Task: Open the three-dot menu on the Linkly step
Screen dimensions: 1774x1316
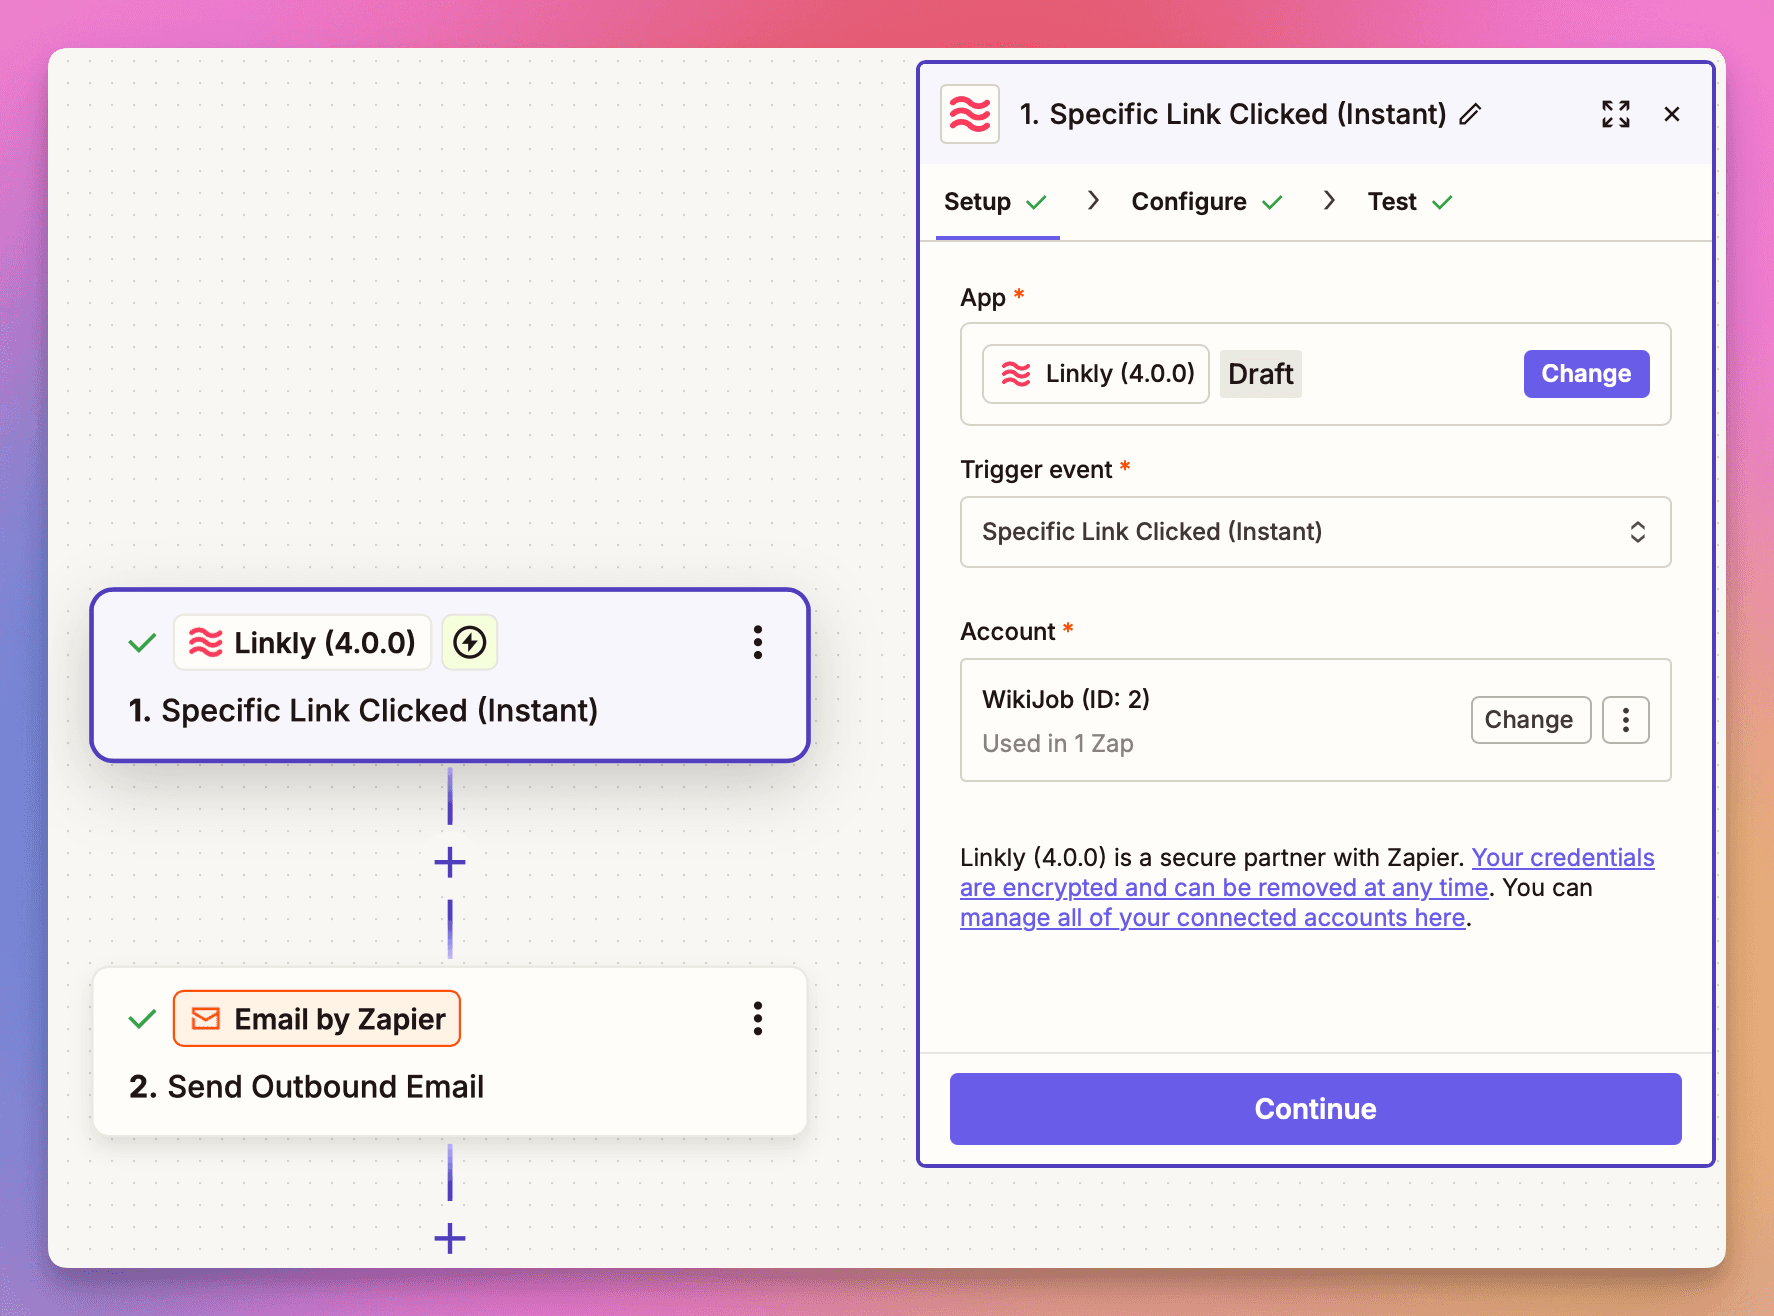Action: (x=758, y=643)
